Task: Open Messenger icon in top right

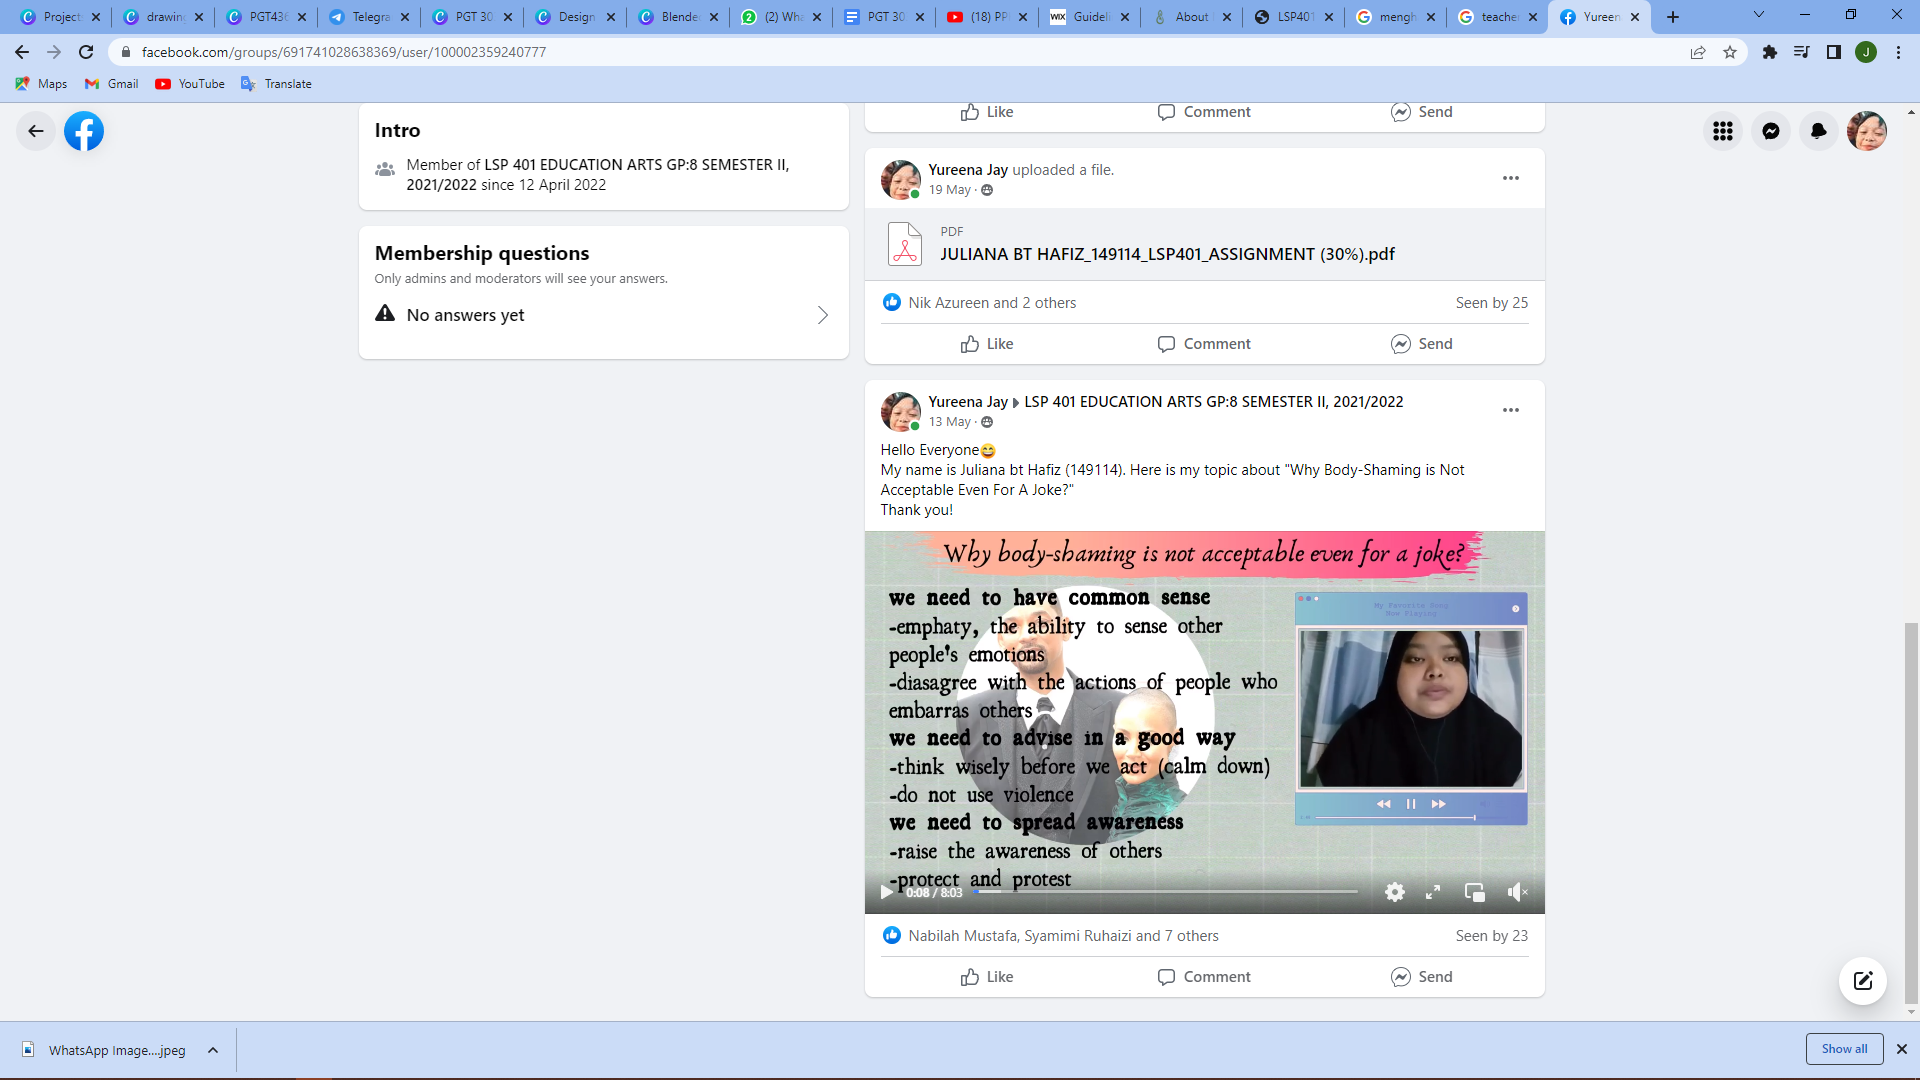Action: pos(1770,131)
